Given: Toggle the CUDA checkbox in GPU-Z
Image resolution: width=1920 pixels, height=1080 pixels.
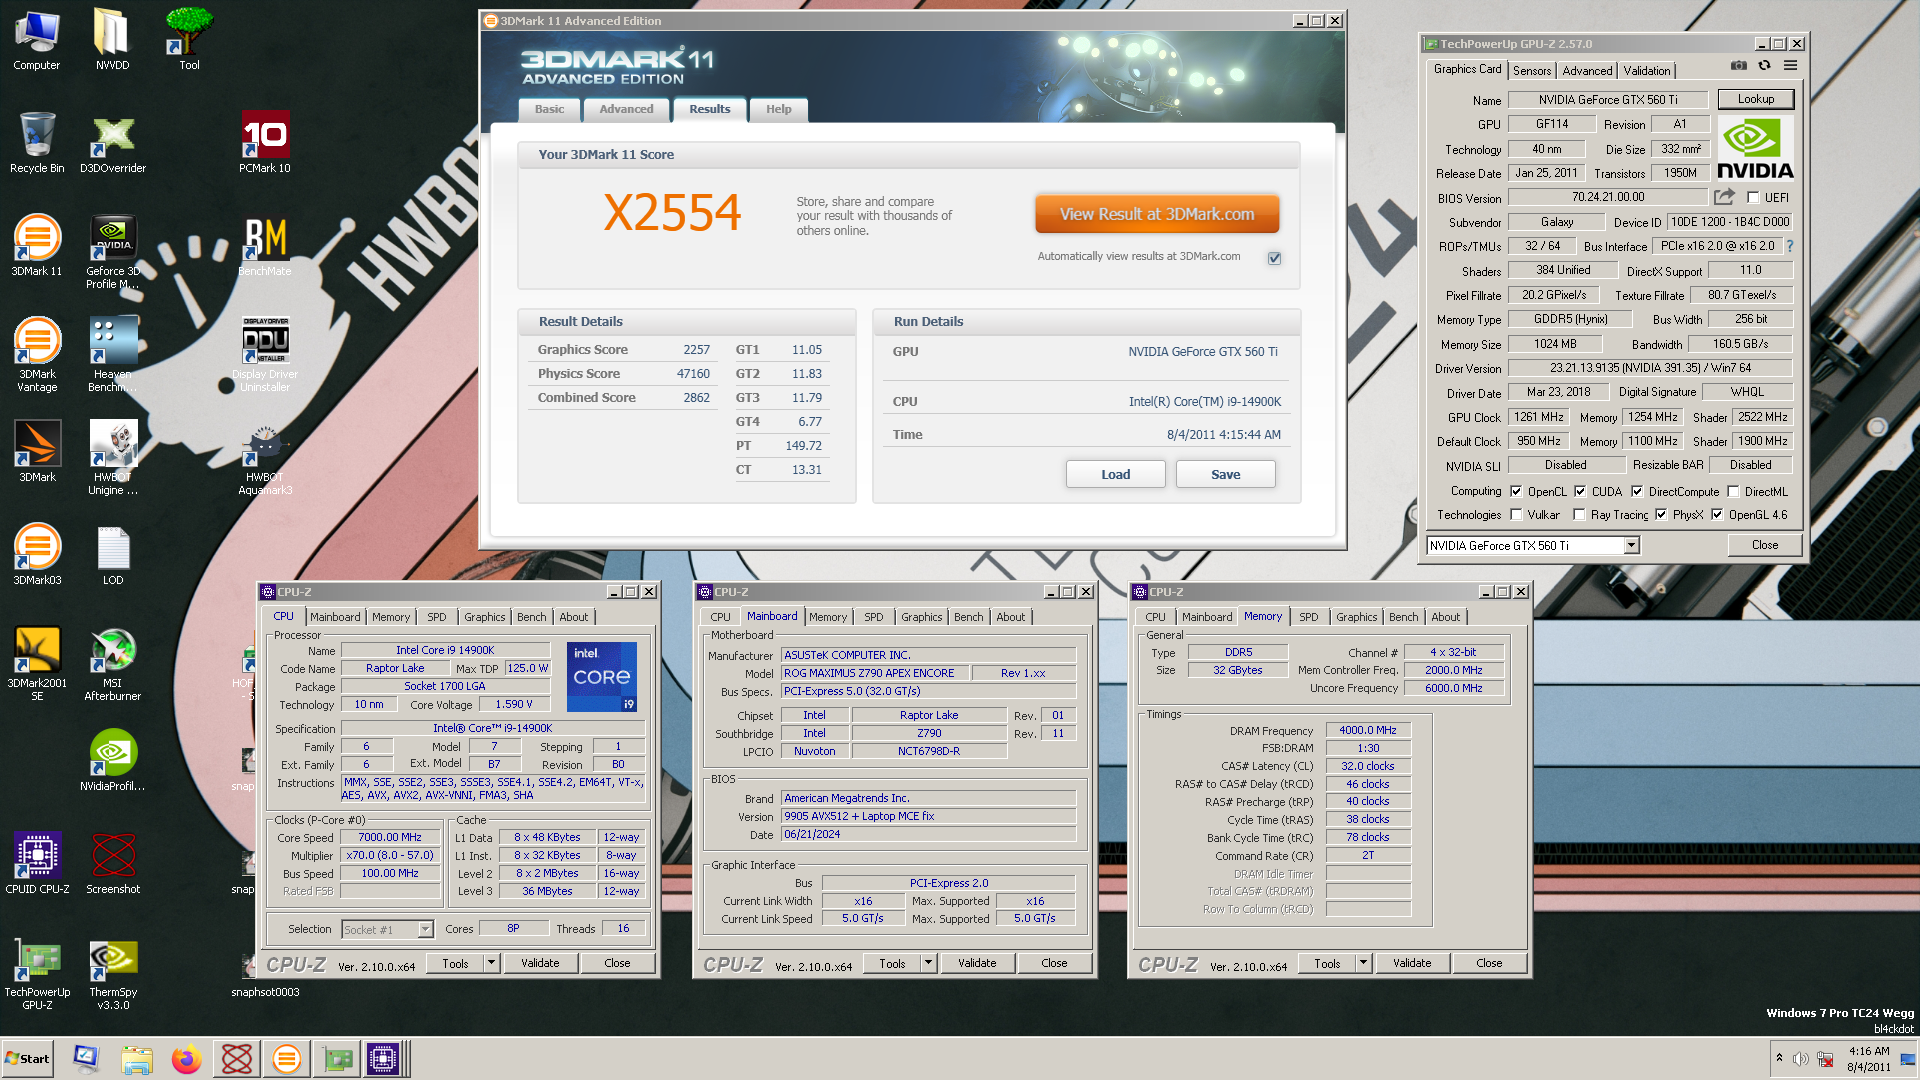Looking at the screenshot, I should 1580,491.
